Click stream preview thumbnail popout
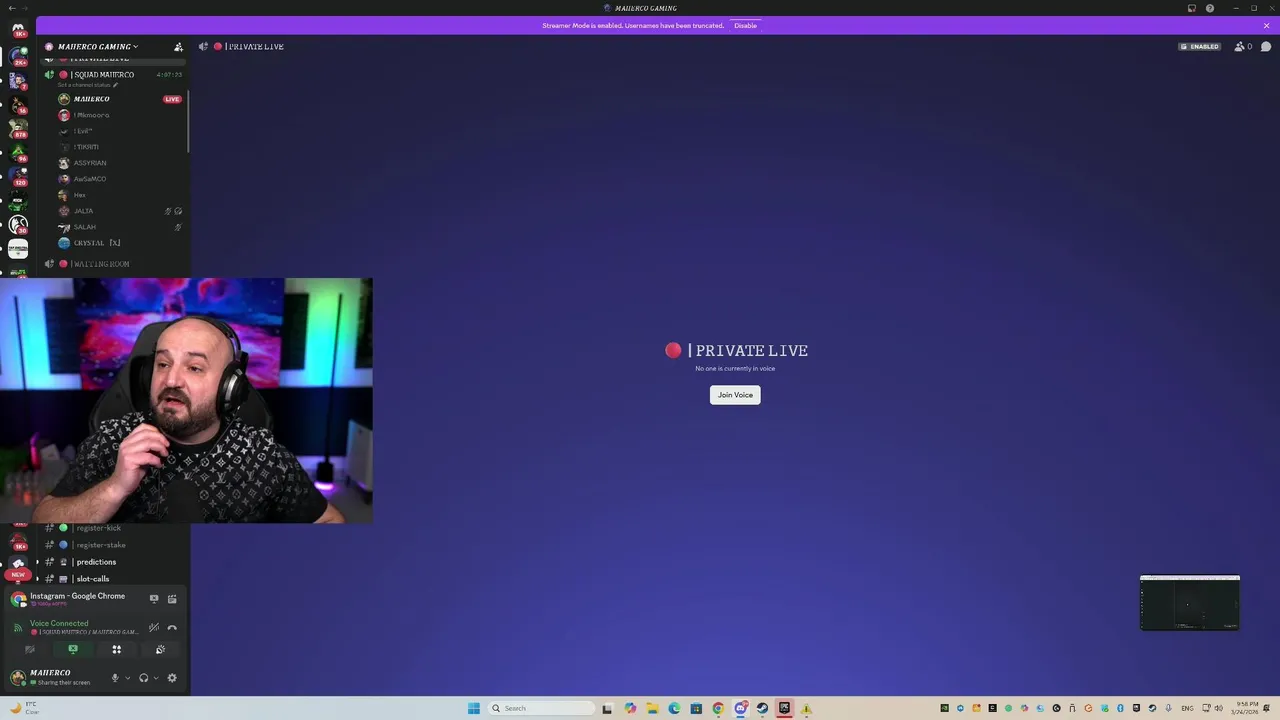 [x=1190, y=603]
